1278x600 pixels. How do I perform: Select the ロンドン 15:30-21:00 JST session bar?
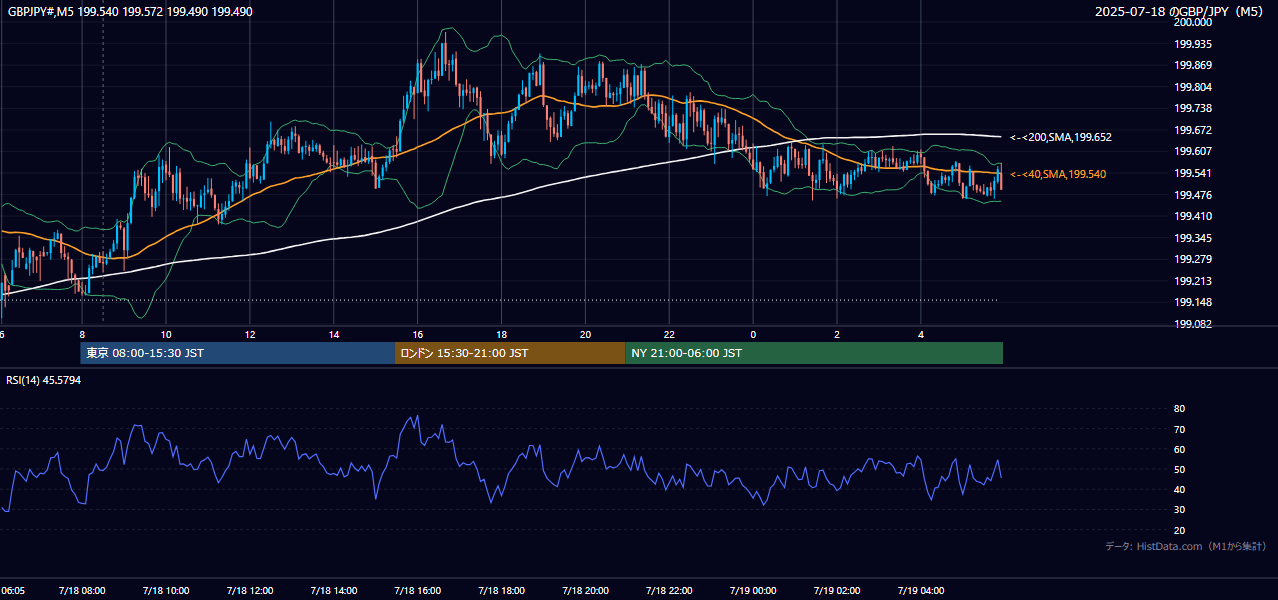pyautogui.click(x=510, y=353)
